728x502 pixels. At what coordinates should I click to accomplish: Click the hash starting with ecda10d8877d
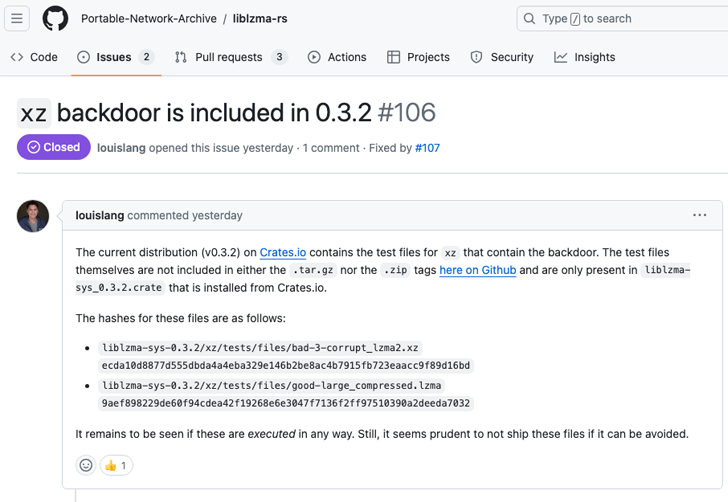click(286, 365)
